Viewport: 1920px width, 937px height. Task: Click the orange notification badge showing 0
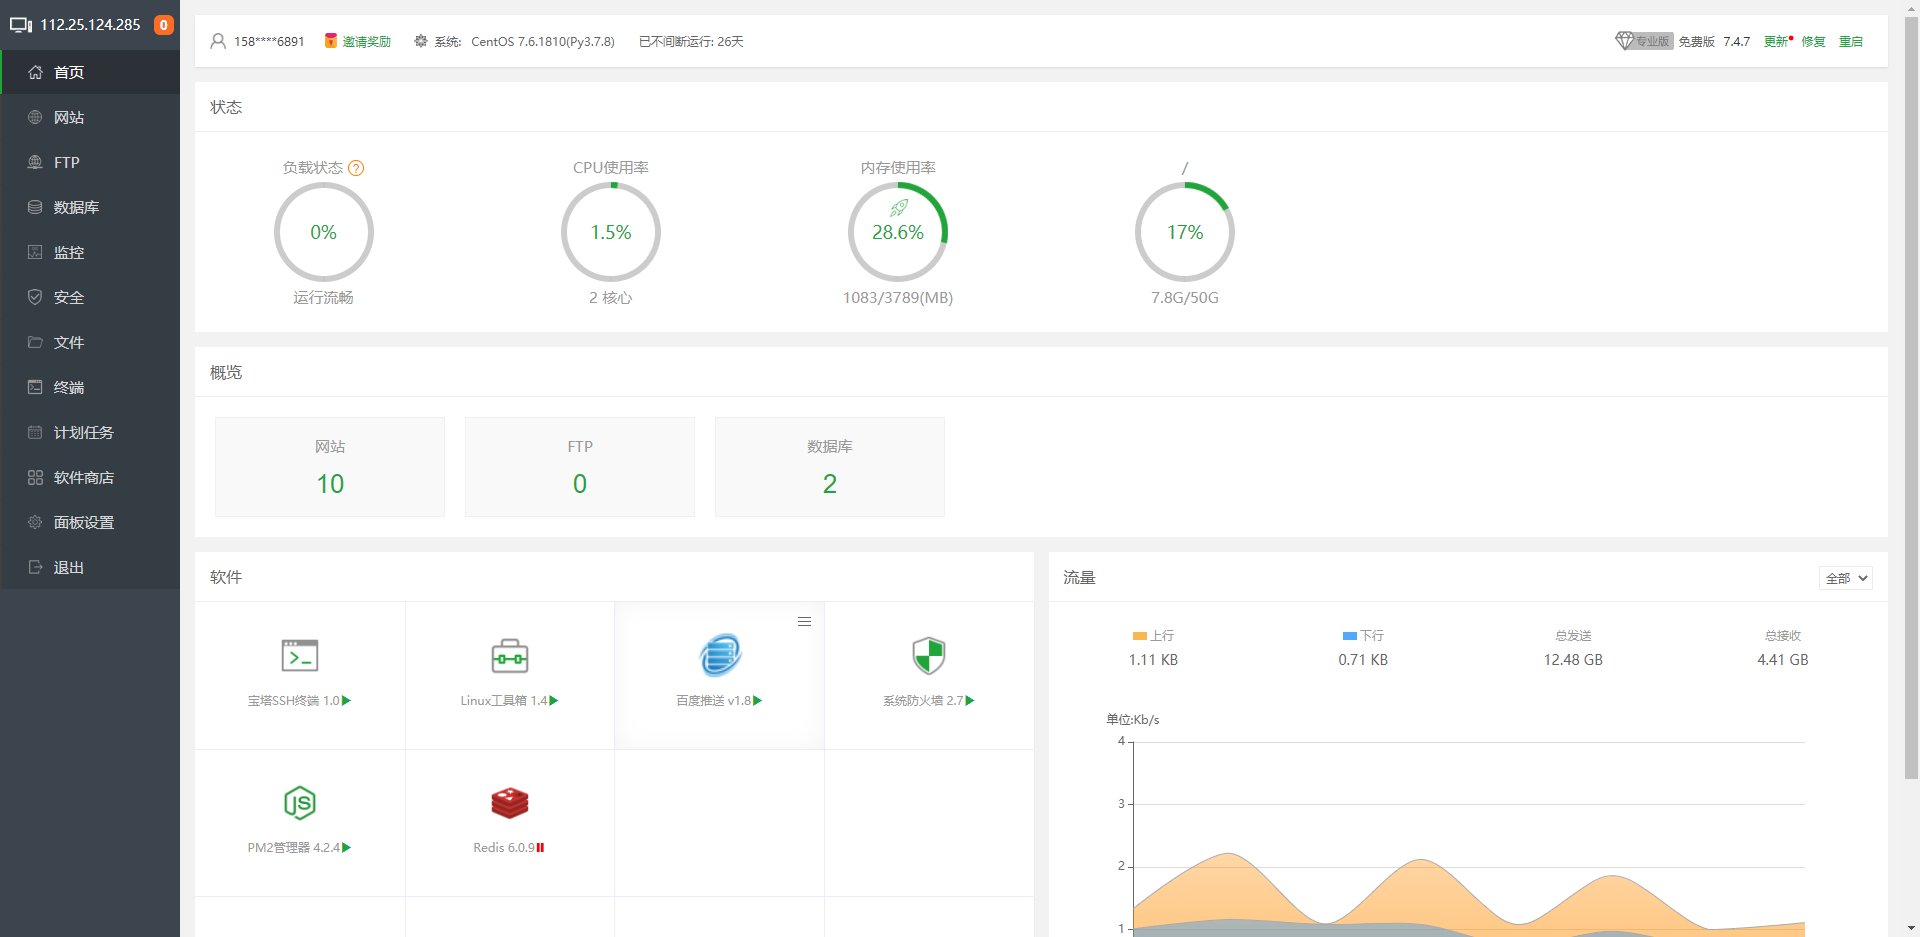tap(164, 25)
